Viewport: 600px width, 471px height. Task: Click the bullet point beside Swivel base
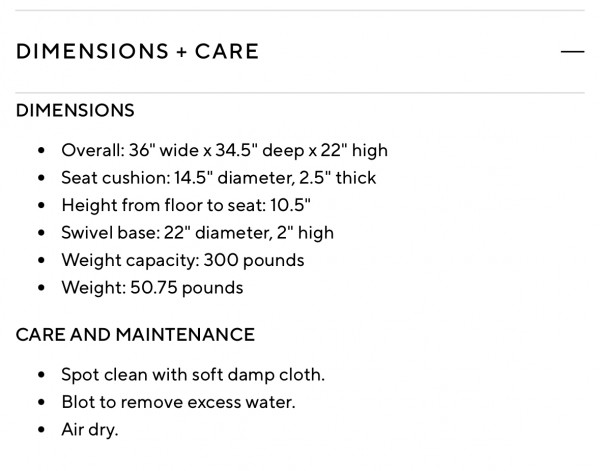(x=41, y=233)
